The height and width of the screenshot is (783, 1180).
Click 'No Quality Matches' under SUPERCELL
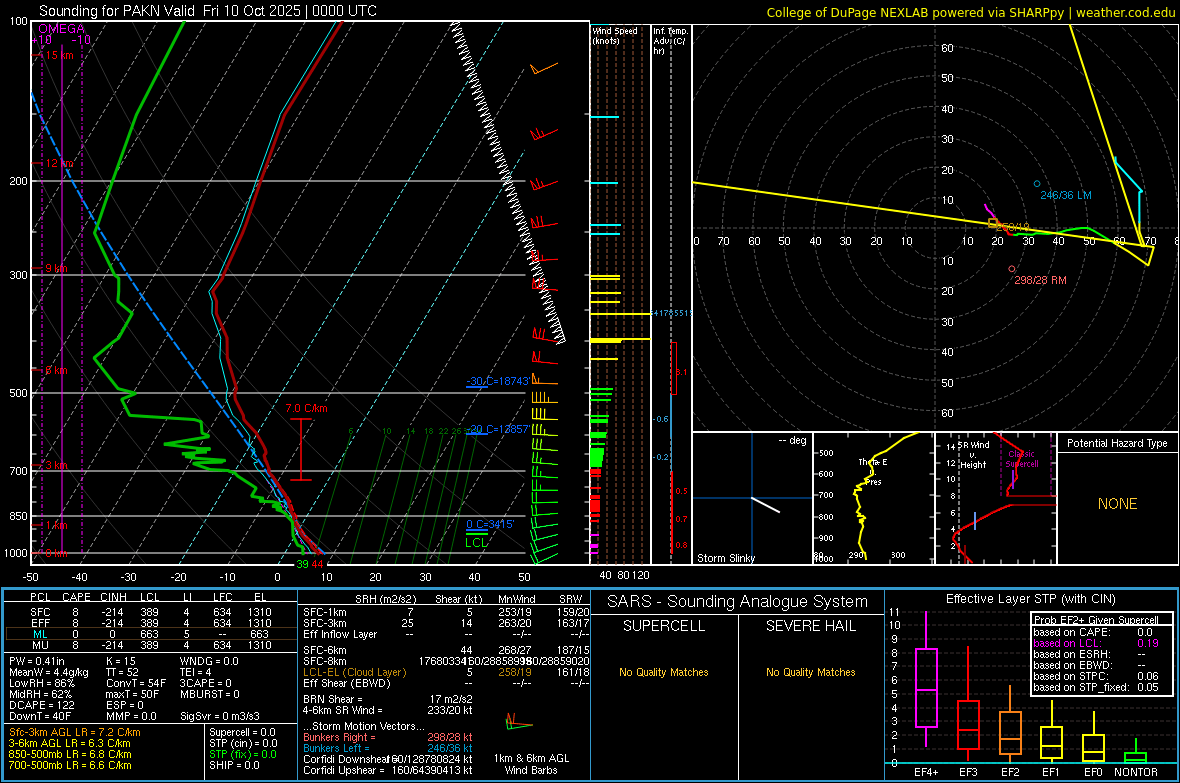click(664, 672)
